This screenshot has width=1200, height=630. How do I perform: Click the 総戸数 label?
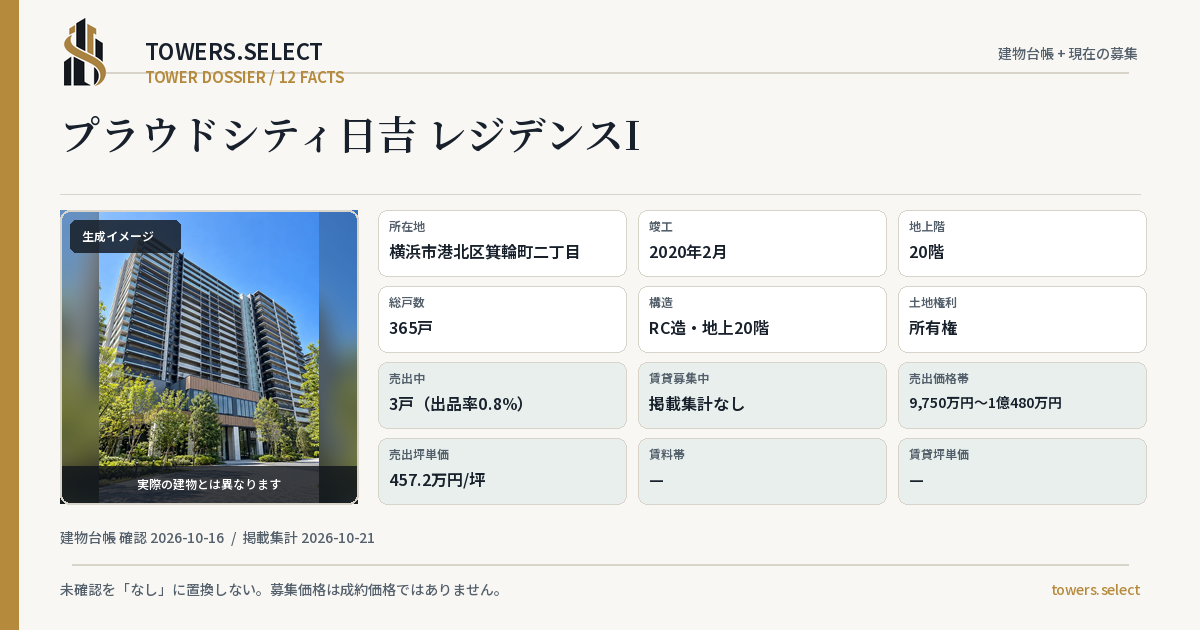coord(407,303)
